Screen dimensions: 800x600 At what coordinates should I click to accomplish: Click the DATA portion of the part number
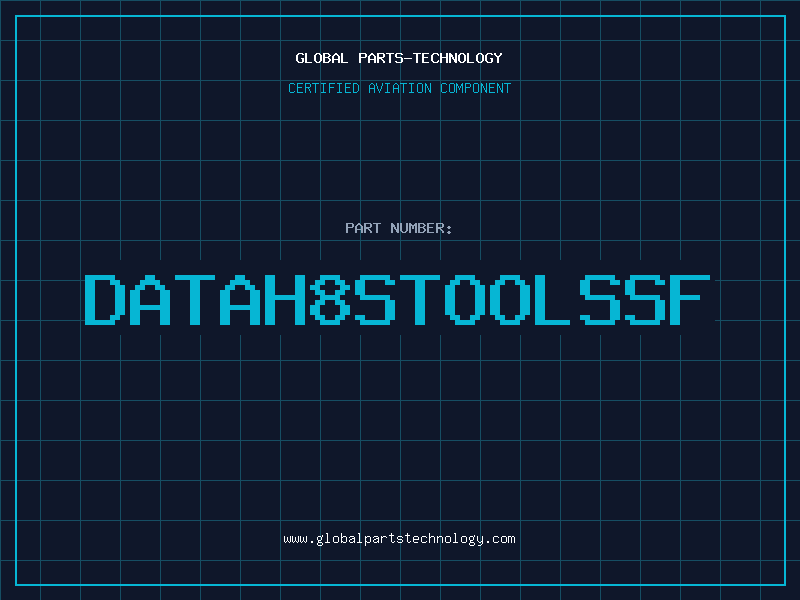[172, 300]
